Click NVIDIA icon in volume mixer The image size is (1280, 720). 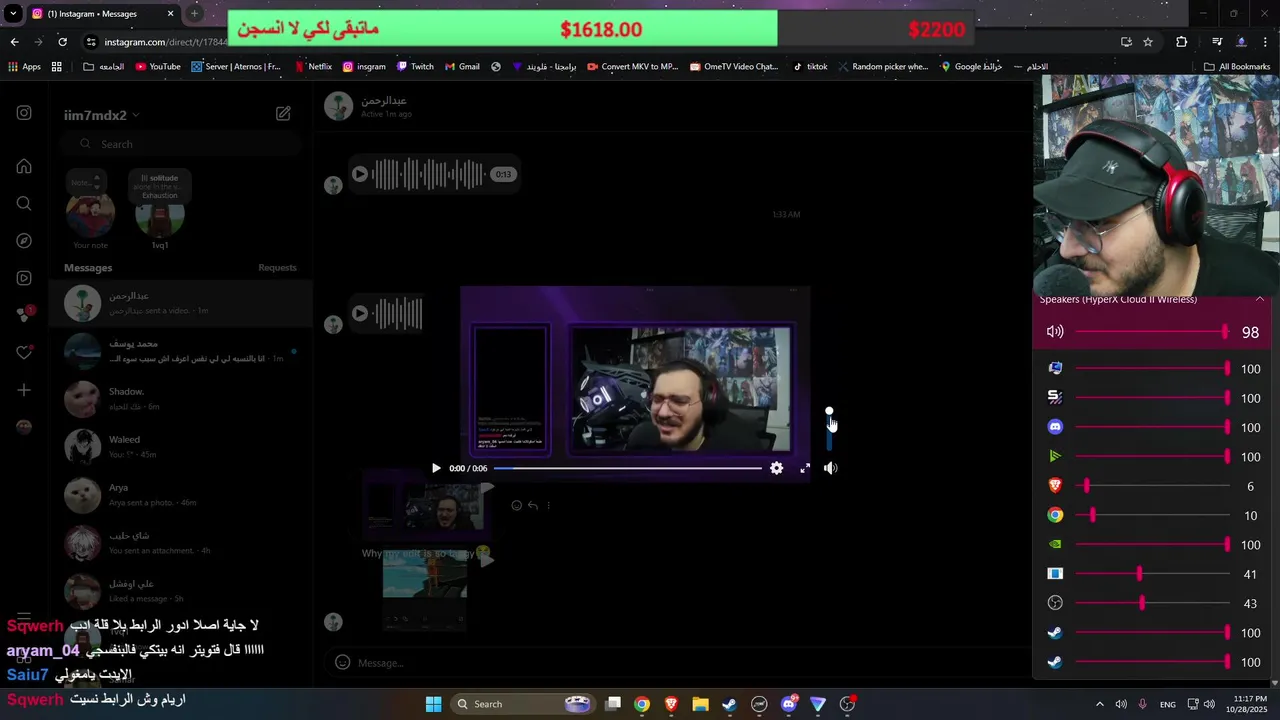click(1055, 545)
